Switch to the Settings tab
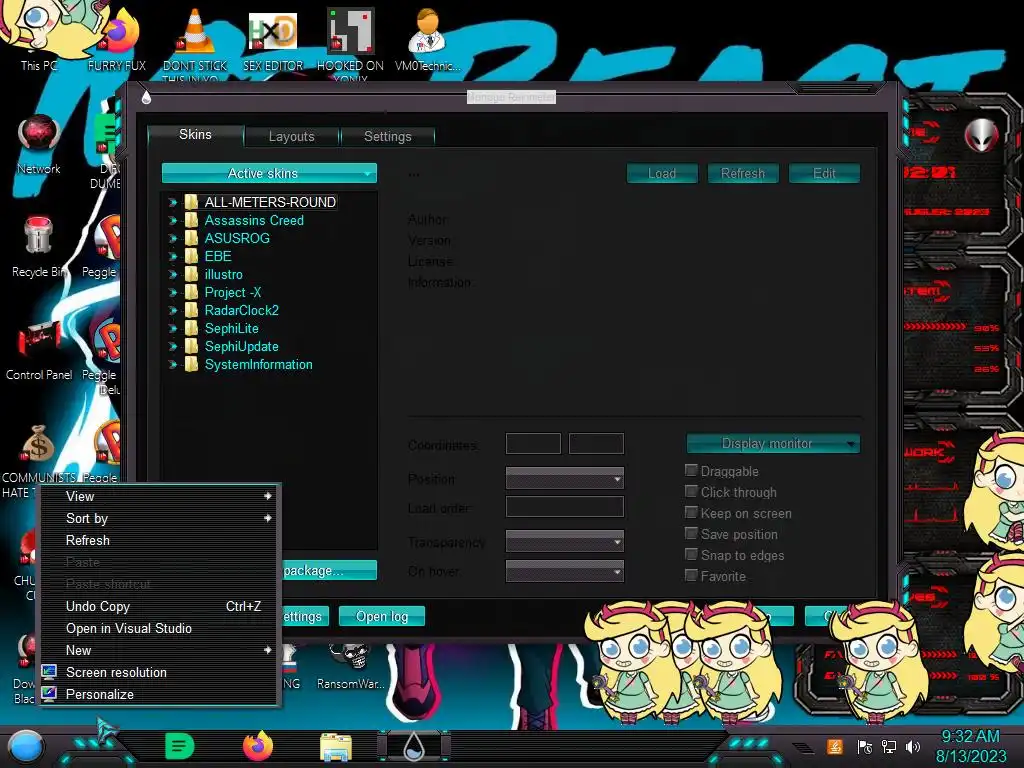1024x768 pixels. [x=387, y=136]
